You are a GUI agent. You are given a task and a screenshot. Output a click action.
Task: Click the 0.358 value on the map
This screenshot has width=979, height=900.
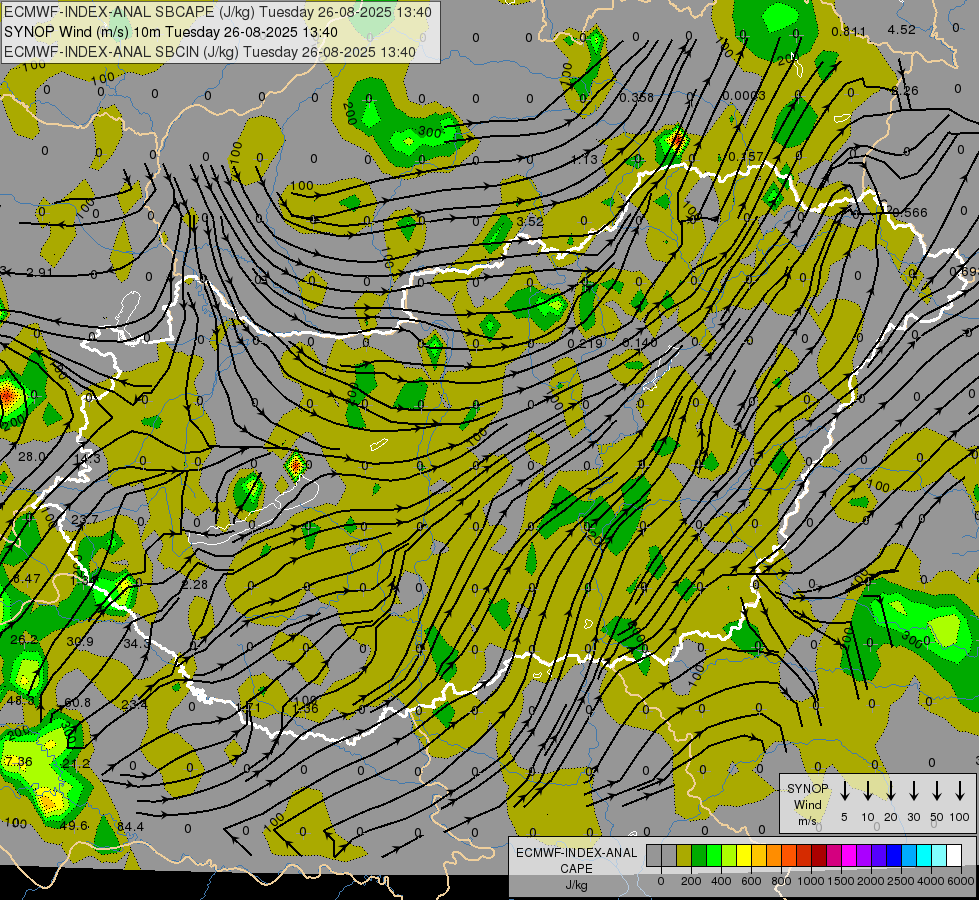tap(637, 97)
